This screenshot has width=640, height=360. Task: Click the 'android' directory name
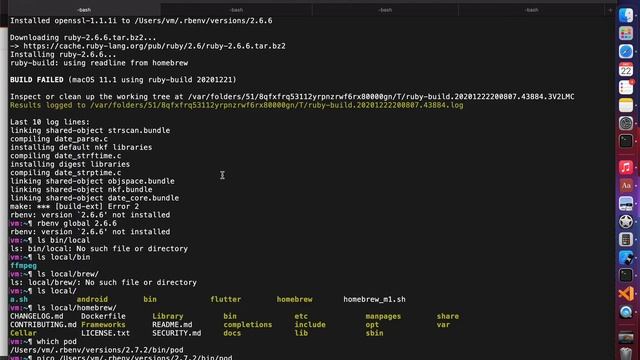(x=92, y=299)
